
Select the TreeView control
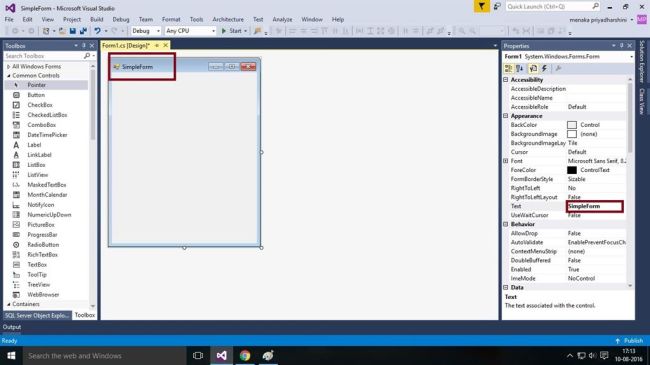pyautogui.click(x=39, y=284)
